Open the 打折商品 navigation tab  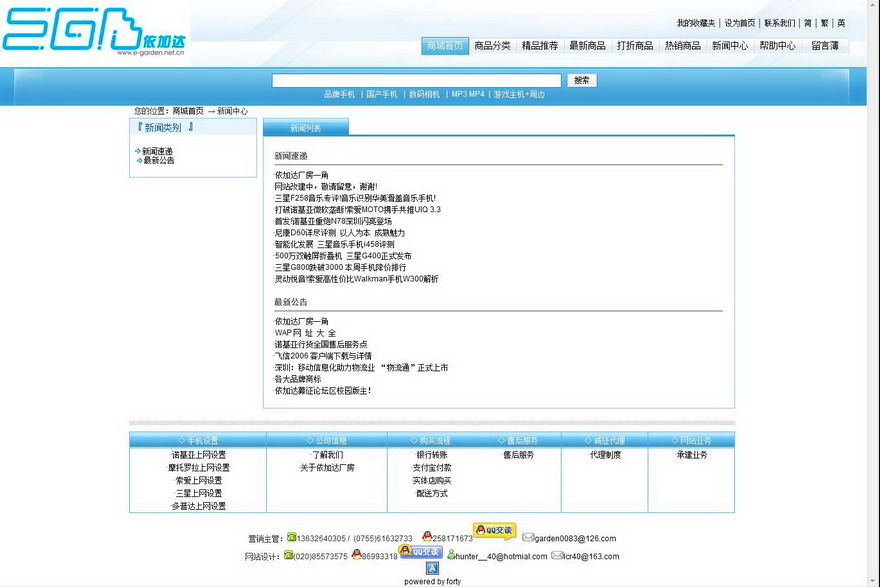click(x=635, y=46)
